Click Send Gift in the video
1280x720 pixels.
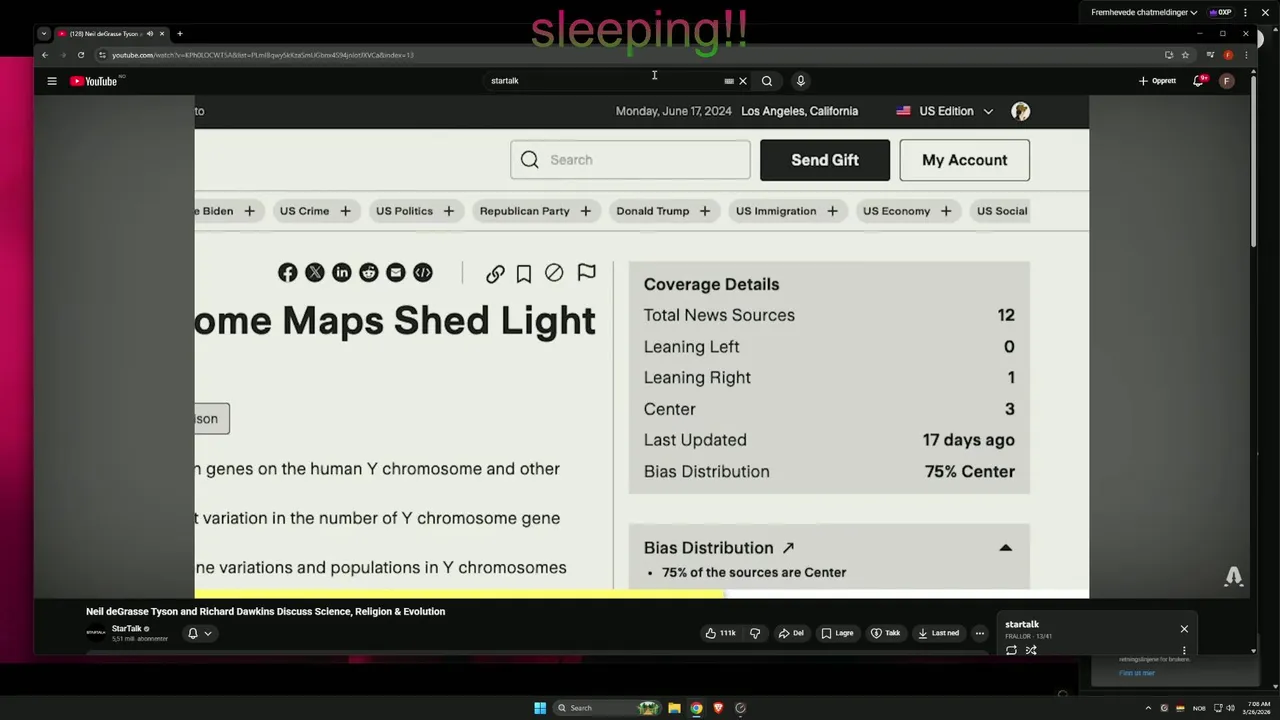(825, 160)
